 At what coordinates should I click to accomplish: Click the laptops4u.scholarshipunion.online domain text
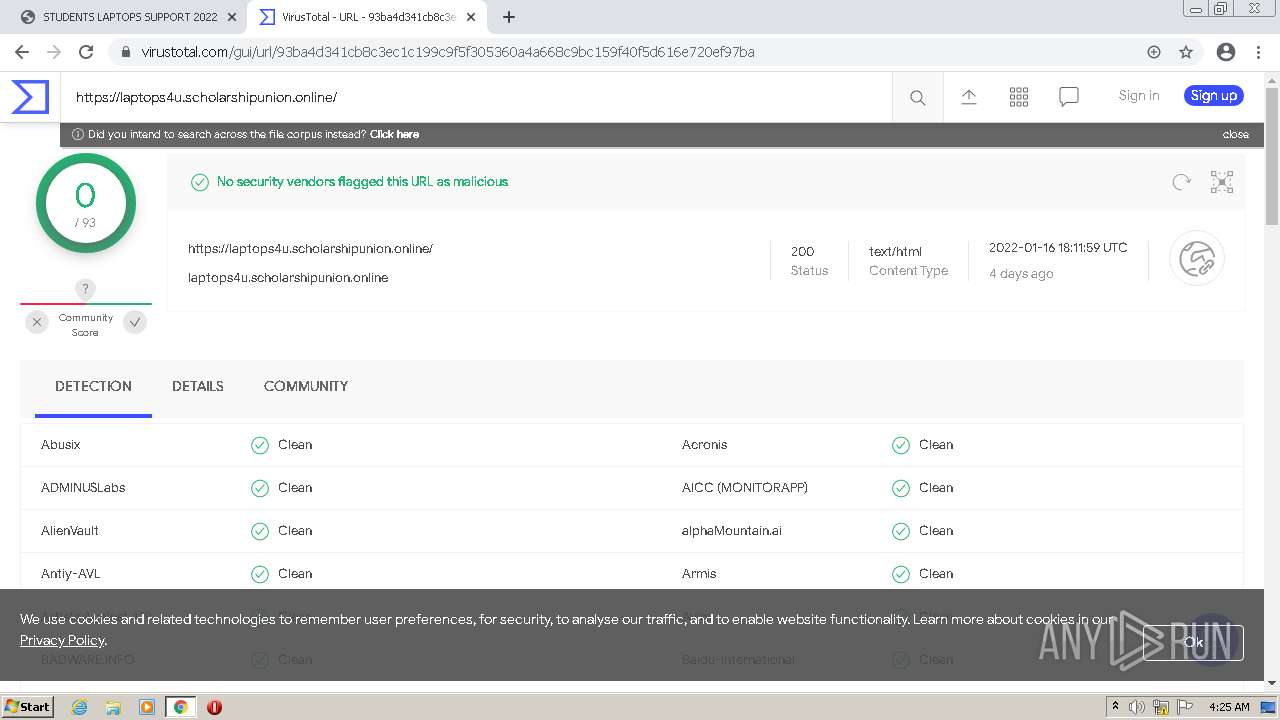pyautogui.click(x=288, y=278)
